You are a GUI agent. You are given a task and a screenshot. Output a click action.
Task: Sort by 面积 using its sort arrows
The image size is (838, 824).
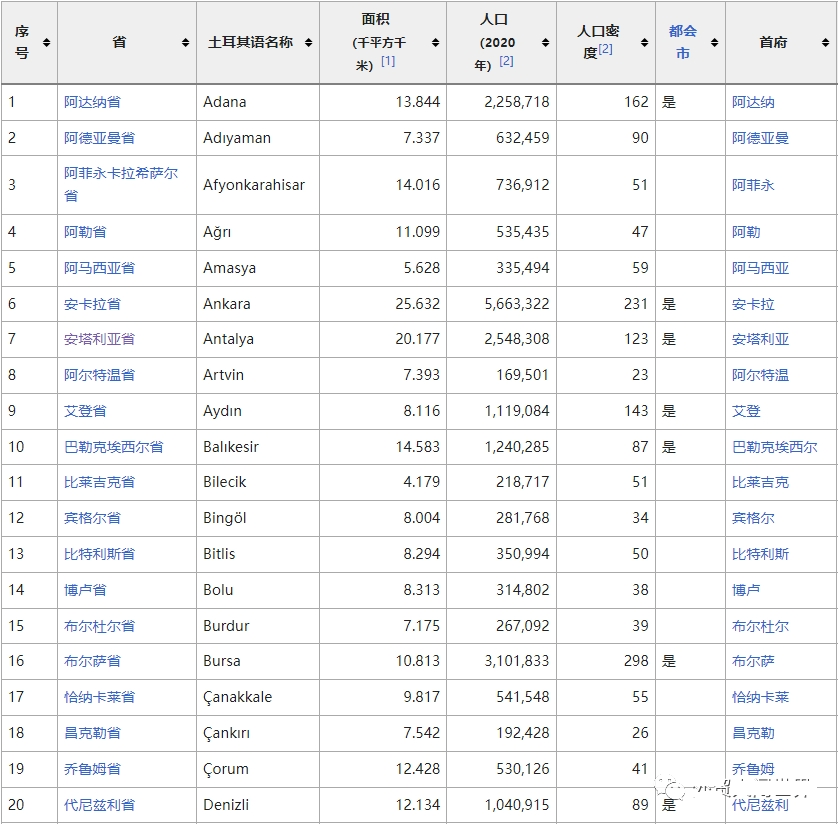click(435, 43)
